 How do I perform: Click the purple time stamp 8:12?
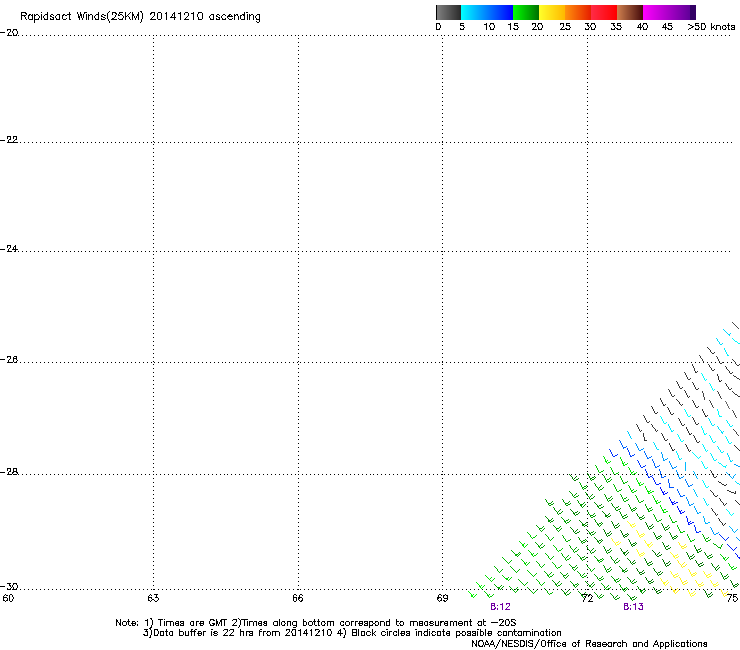click(x=500, y=607)
